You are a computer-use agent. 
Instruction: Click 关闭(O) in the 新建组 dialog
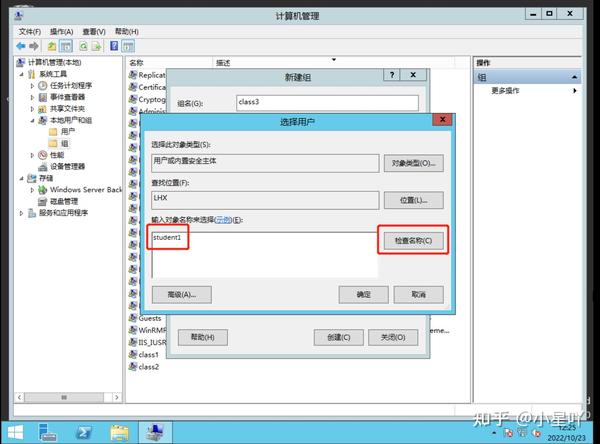393,337
